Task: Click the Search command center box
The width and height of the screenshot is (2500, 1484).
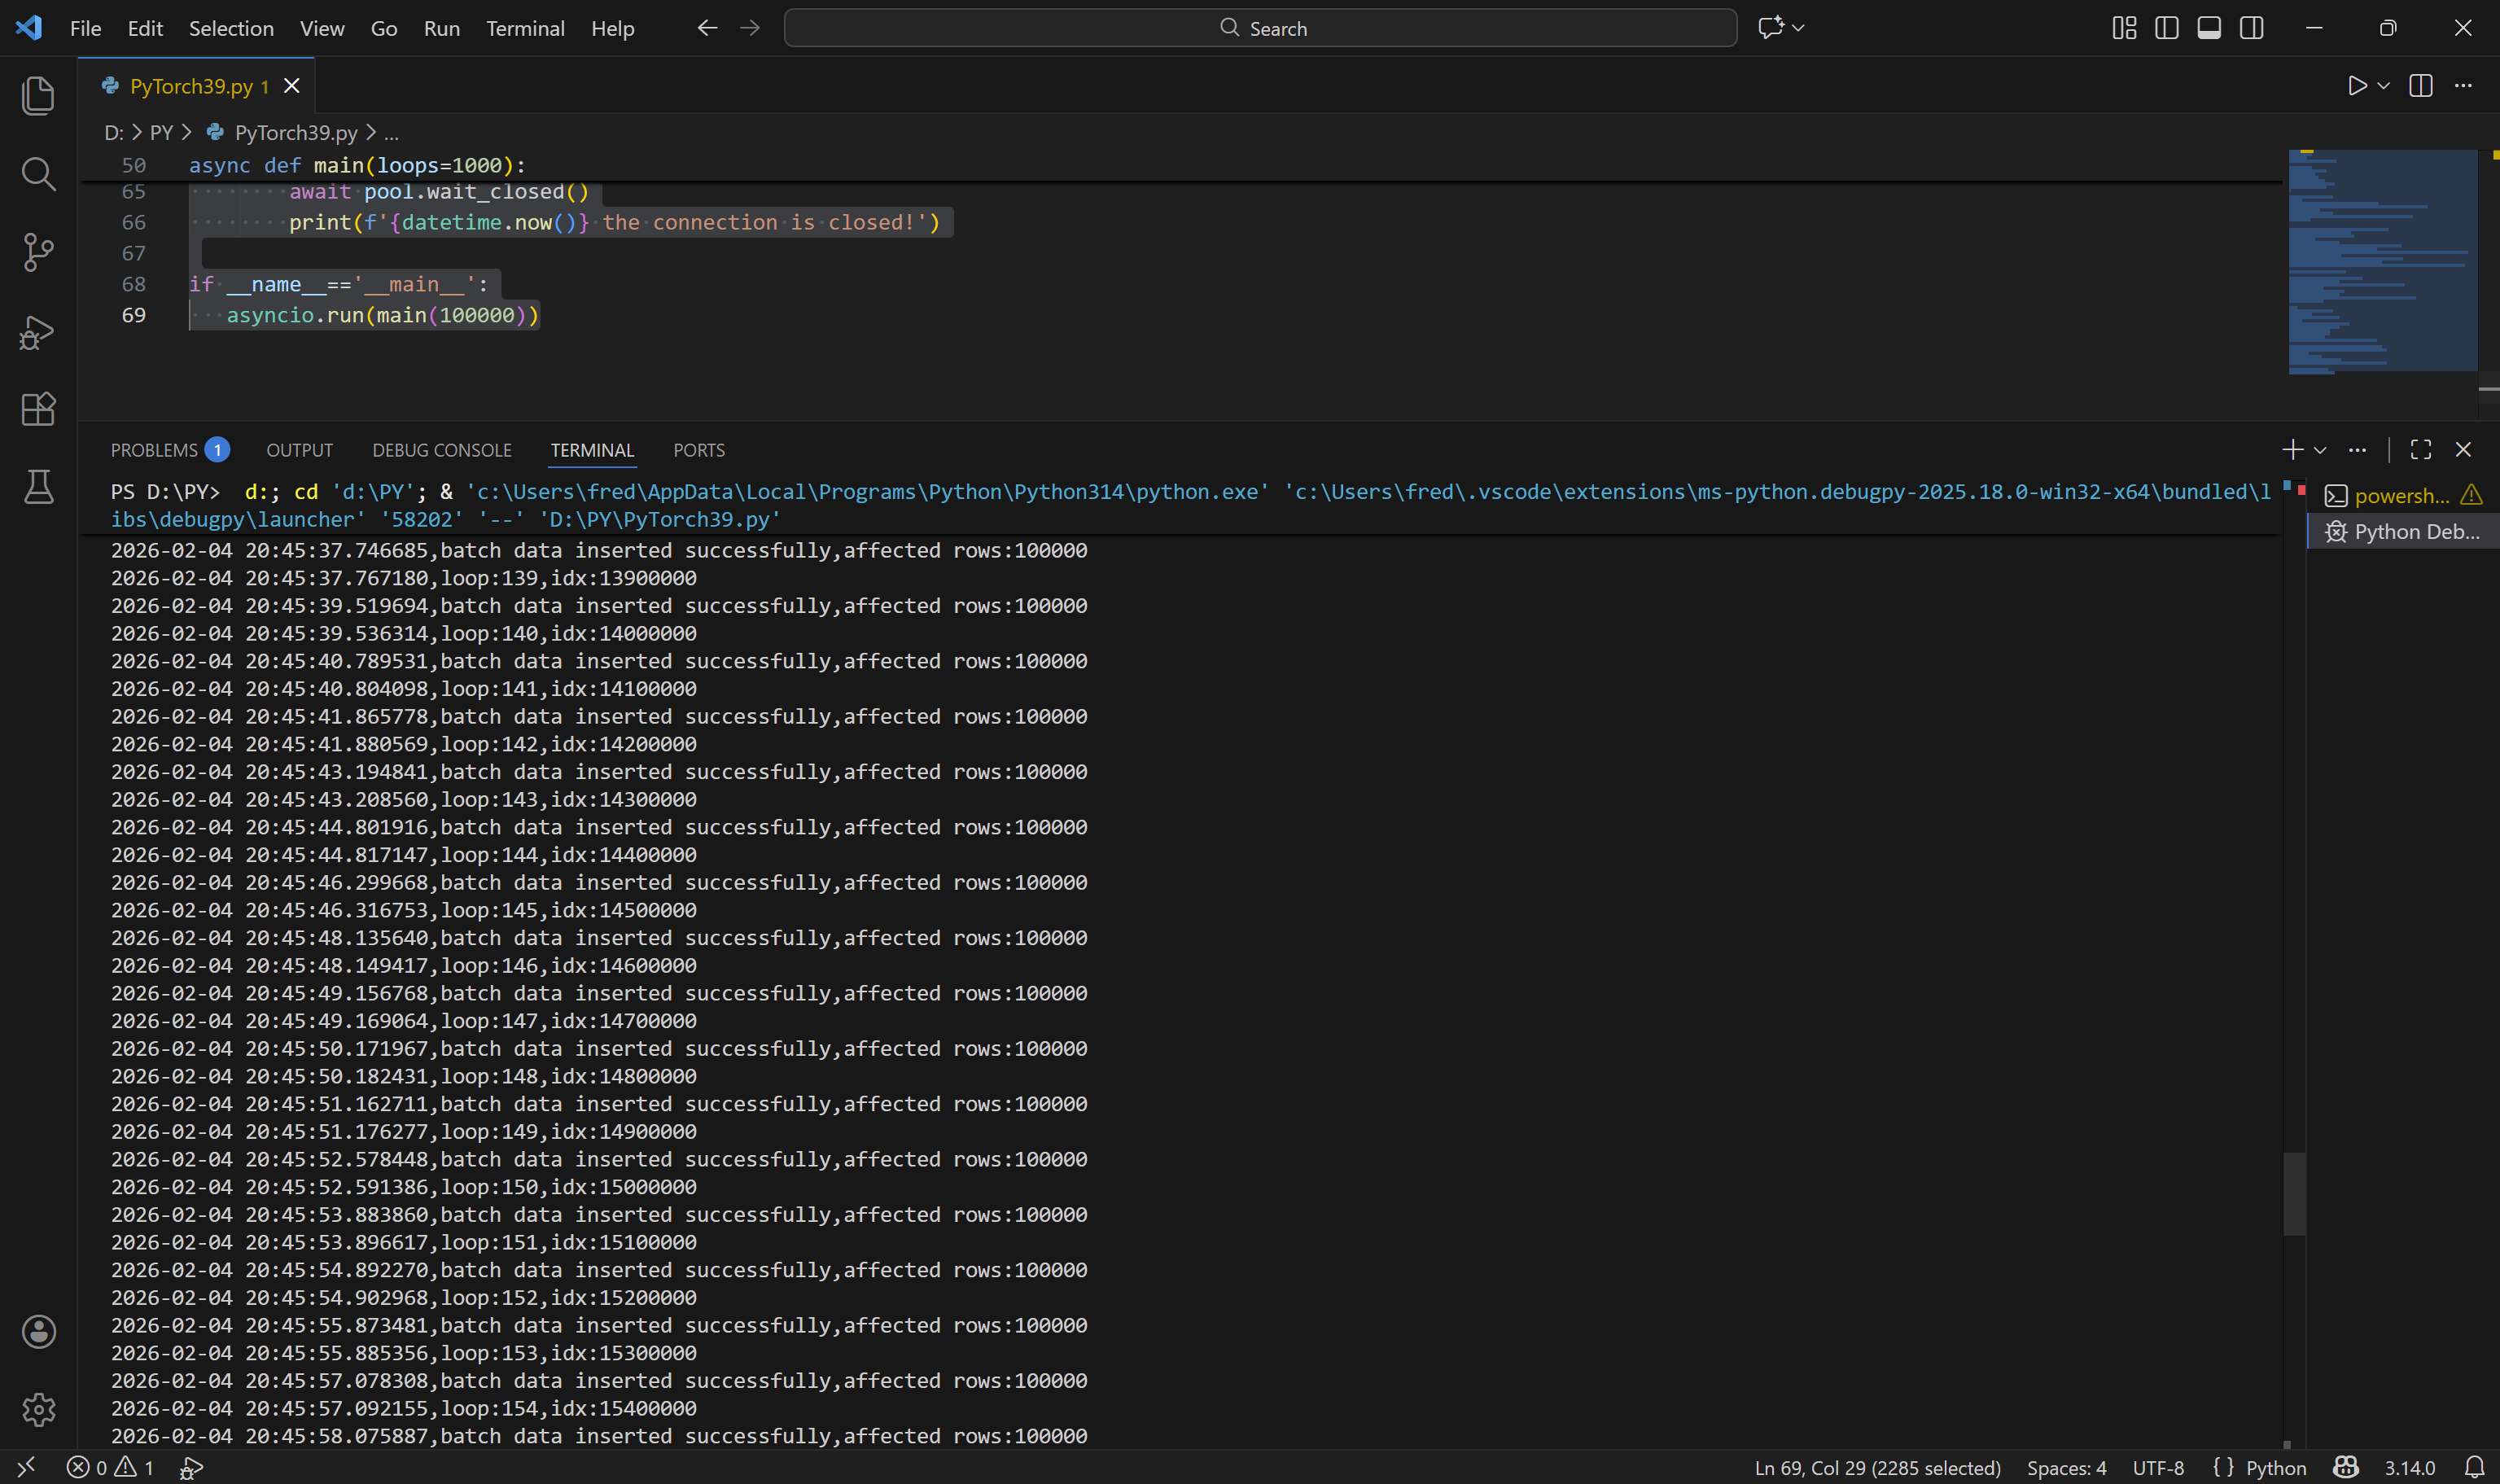Action: 1260,28
